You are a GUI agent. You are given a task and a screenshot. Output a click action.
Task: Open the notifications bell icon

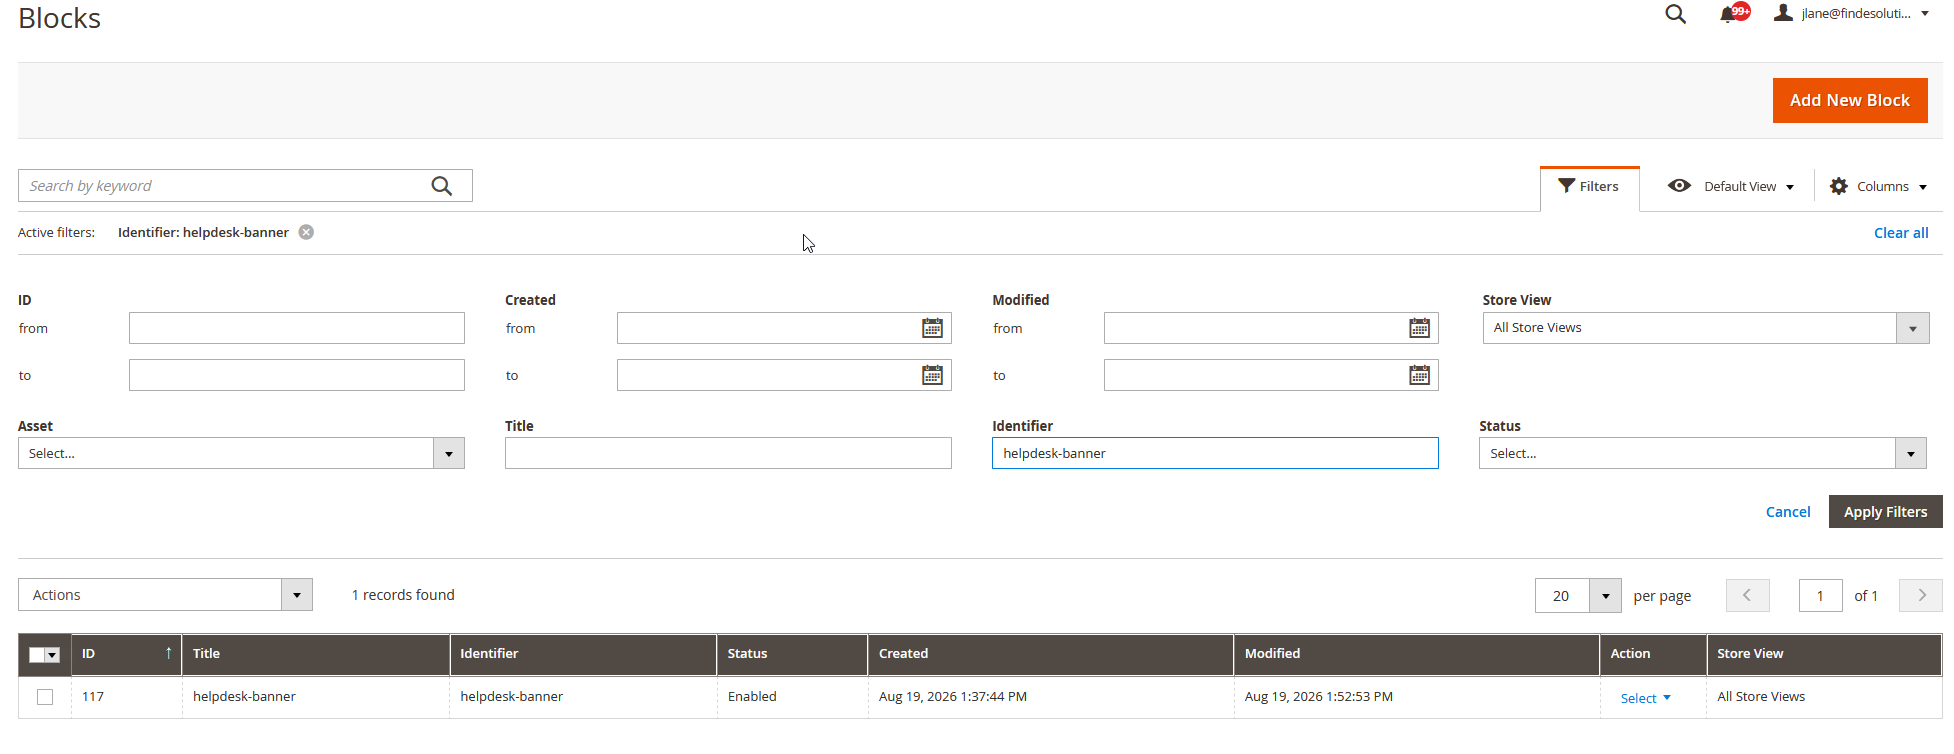pos(1728,14)
